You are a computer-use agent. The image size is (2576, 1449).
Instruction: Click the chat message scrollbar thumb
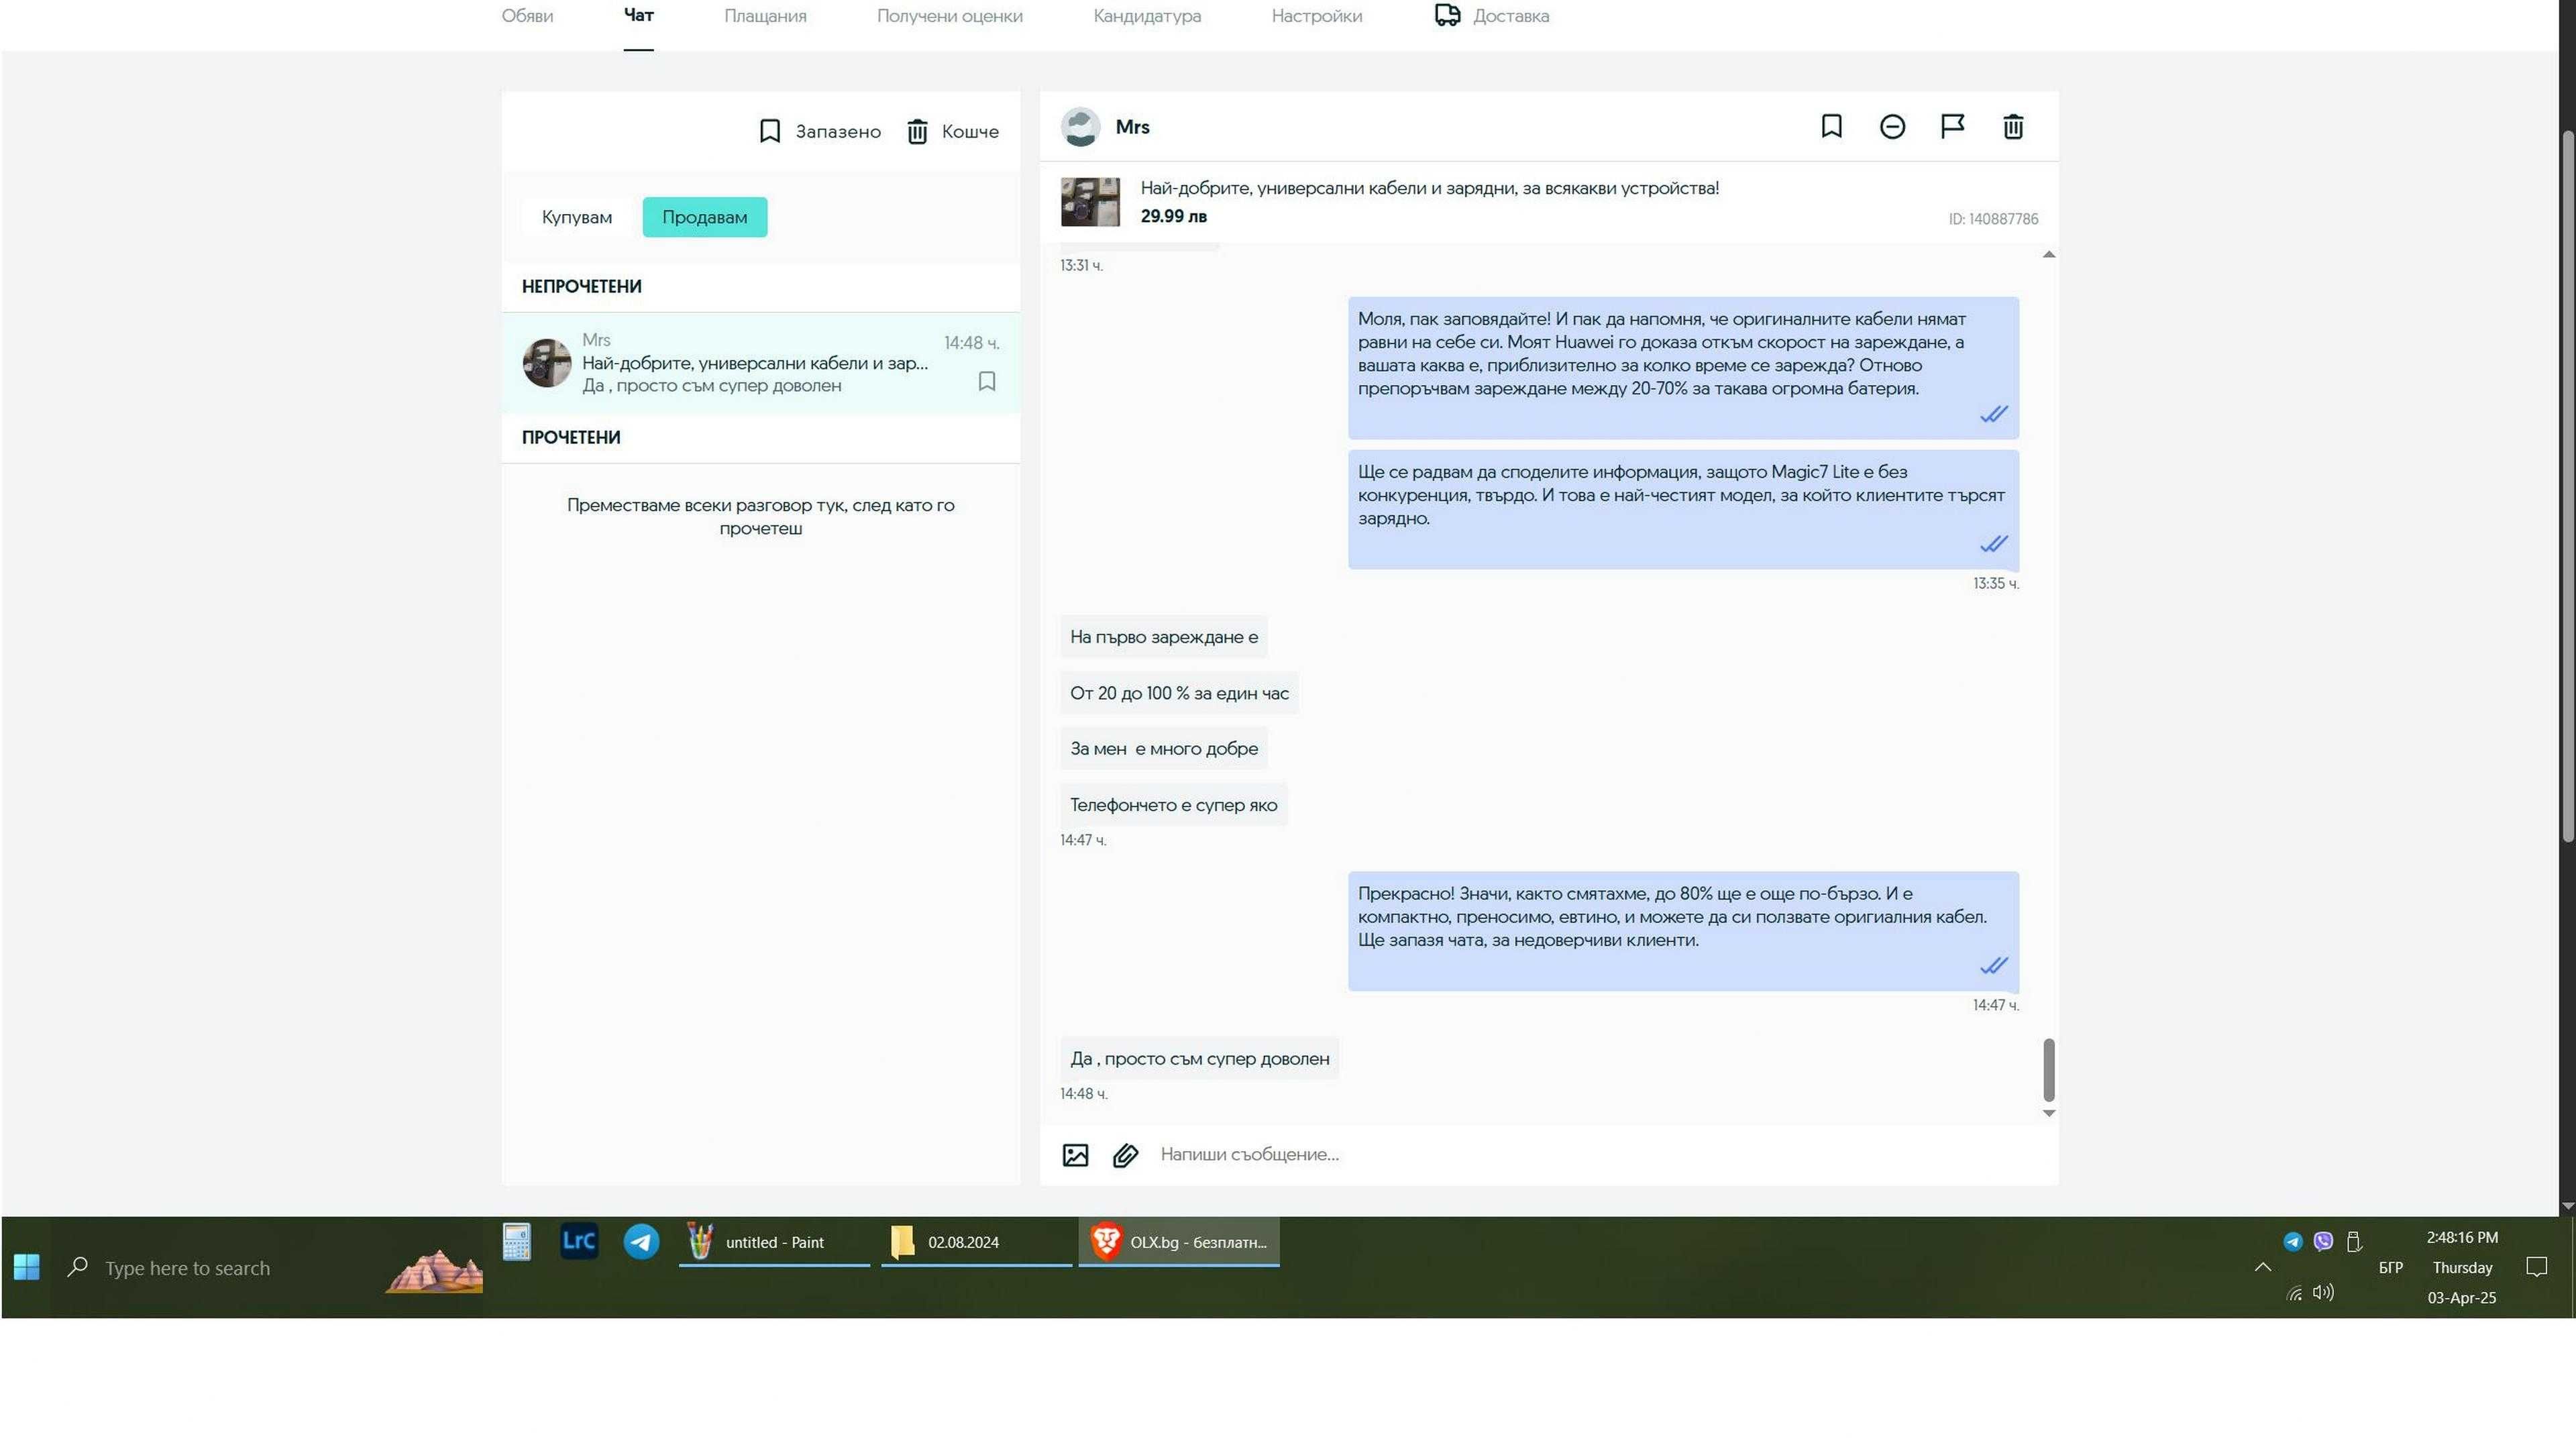2048,1069
